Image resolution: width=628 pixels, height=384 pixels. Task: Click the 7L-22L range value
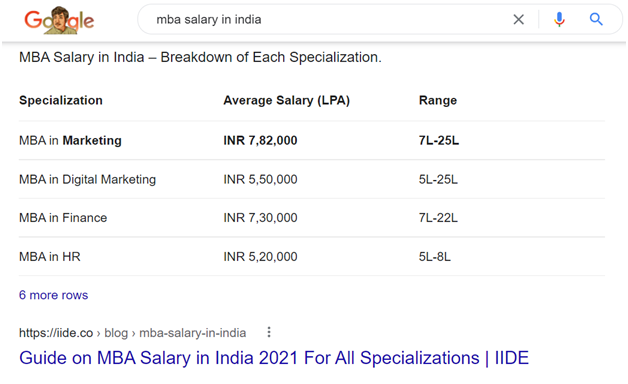438,218
